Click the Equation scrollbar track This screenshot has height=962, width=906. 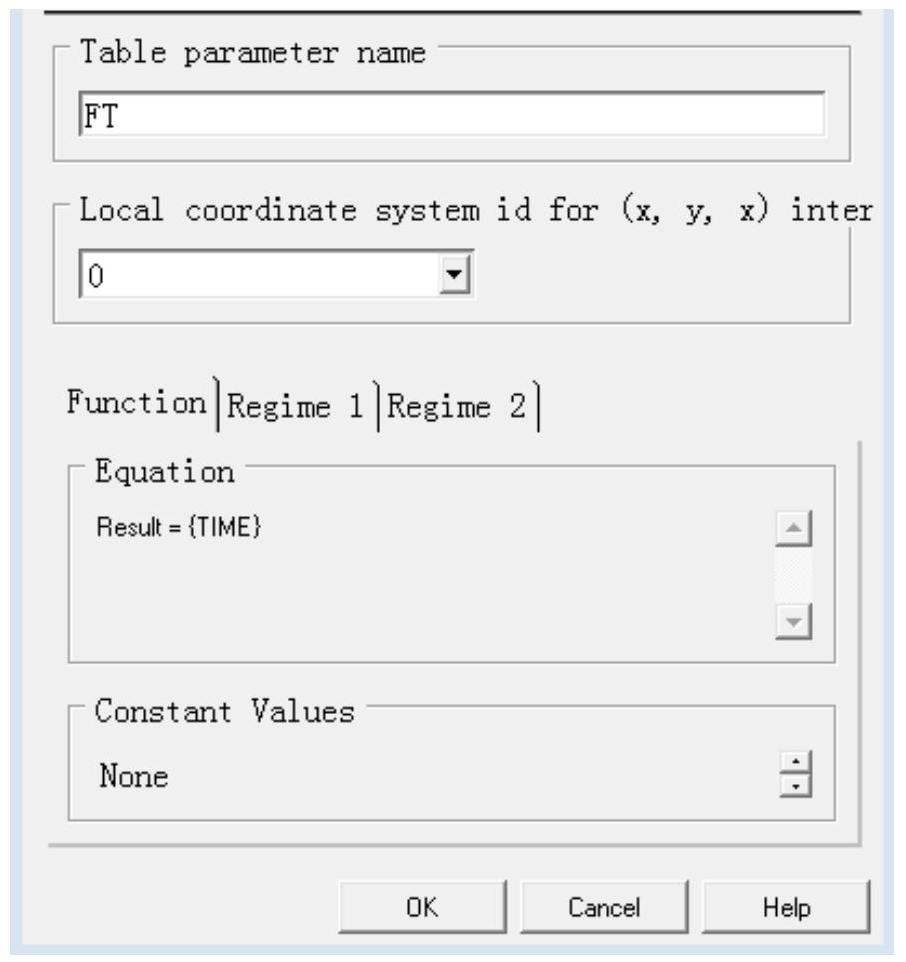click(794, 577)
